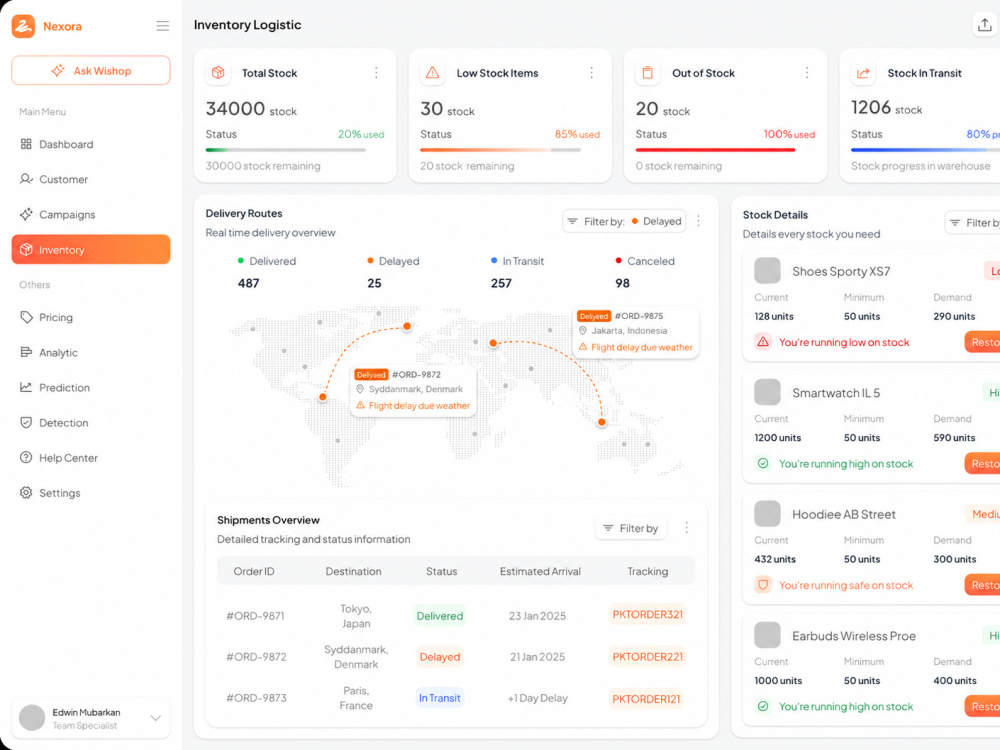Click the Shoes Sporty XS7 product thumbnail

click(x=767, y=270)
